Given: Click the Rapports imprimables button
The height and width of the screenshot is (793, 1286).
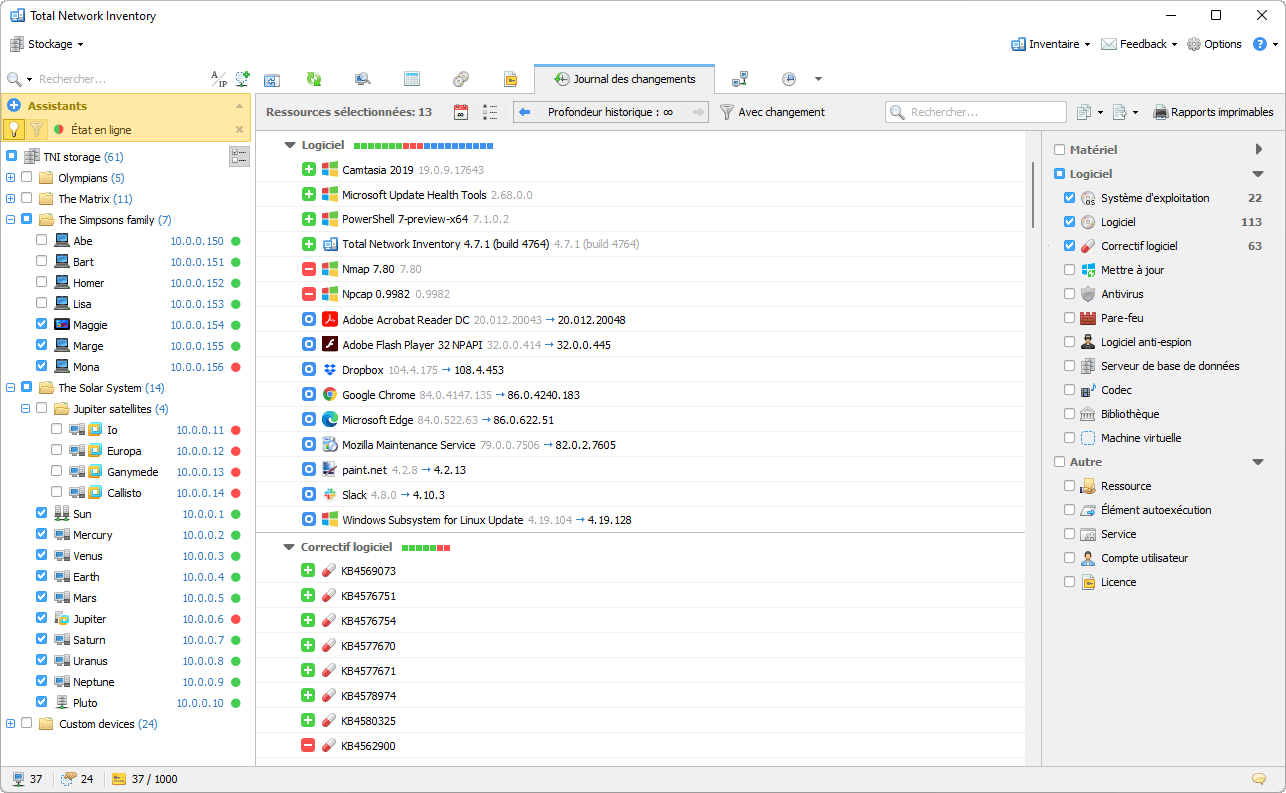Looking at the screenshot, I should [x=1214, y=112].
